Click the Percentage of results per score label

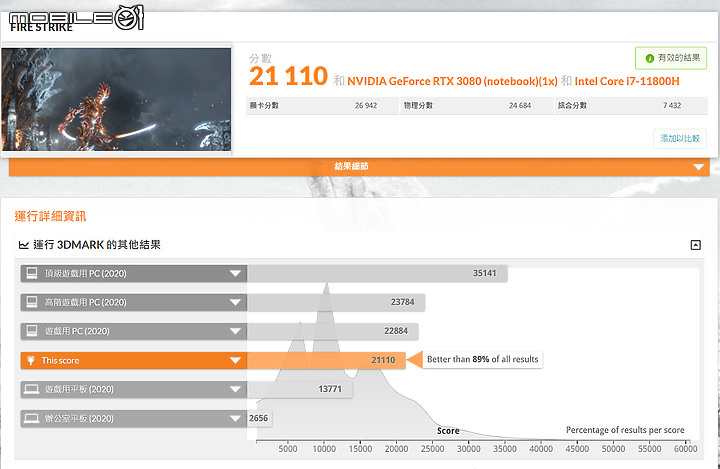pos(625,430)
